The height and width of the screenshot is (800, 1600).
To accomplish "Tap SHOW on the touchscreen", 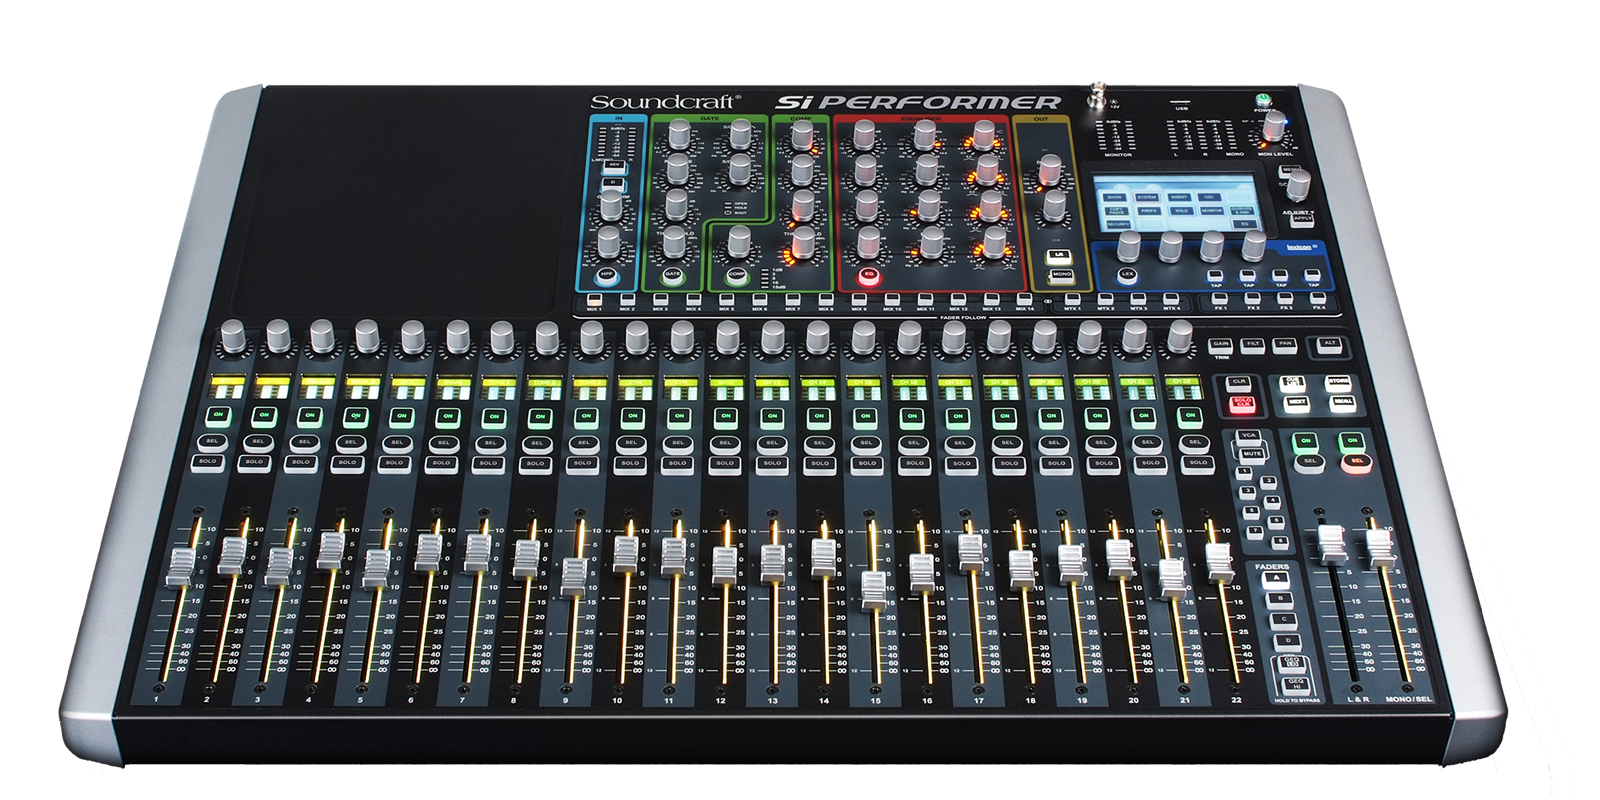I will click(1116, 197).
